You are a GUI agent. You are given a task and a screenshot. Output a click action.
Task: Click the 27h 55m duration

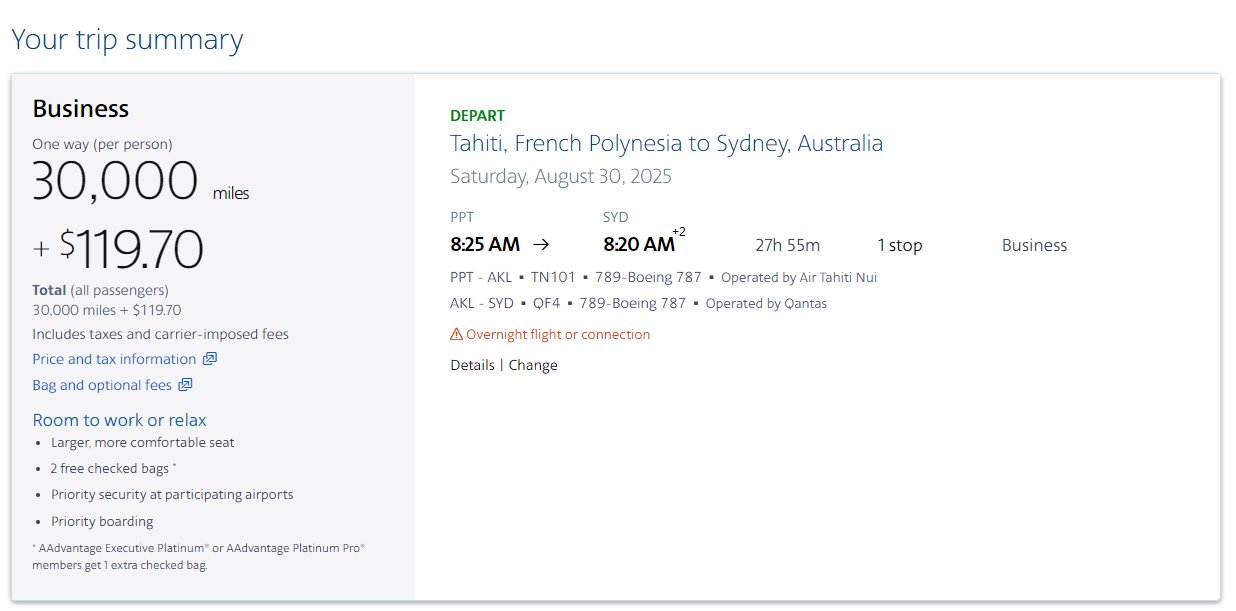coord(787,245)
